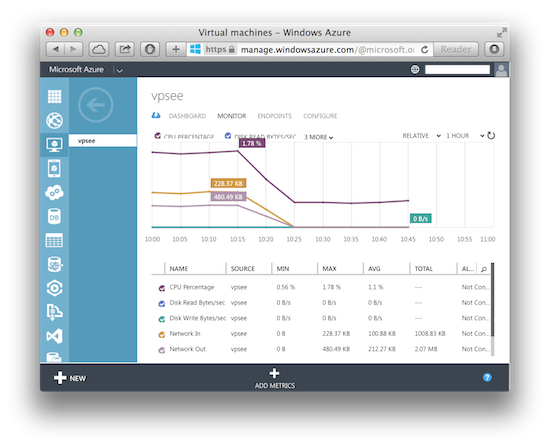Open the Cloud Services gears icon in sidebar
The width and height of the screenshot is (550, 447).
pyautogui.click(x=54, y=193)
